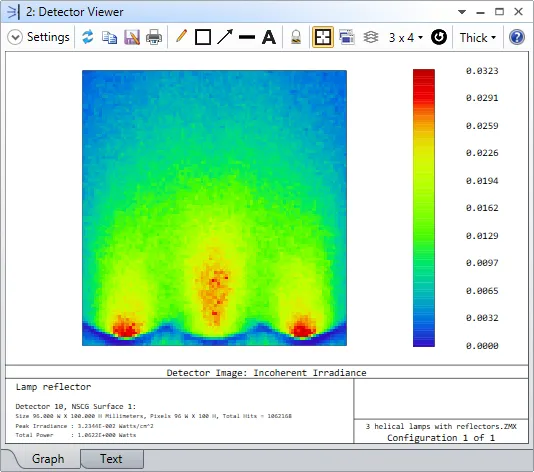This screenshot has width=534, height=472.
Task: Expand the Settings chevron
Action: (15, 37)
